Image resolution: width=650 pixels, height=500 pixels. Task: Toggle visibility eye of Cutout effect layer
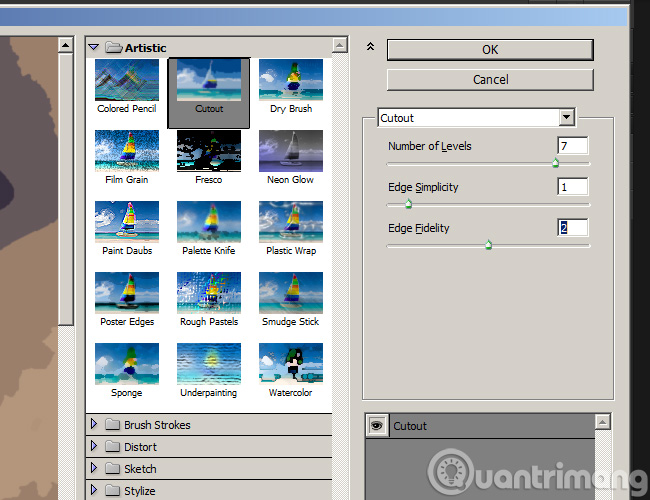click(377, 425)
